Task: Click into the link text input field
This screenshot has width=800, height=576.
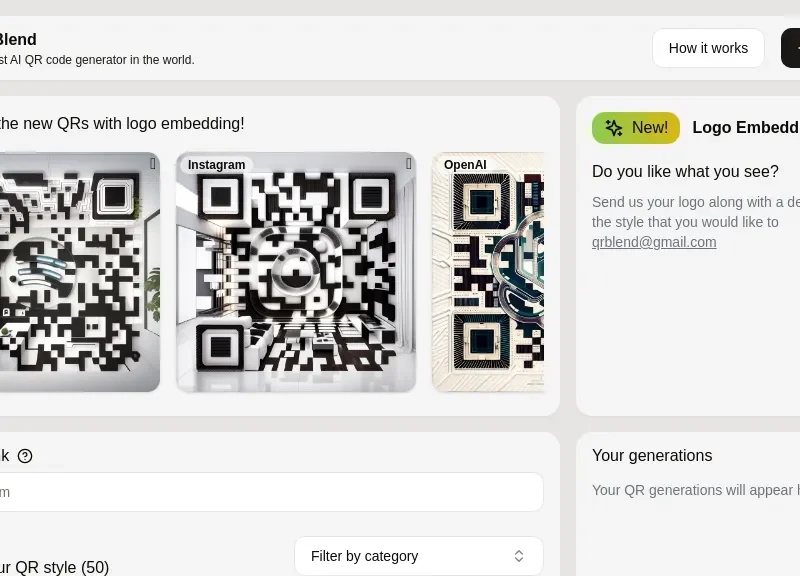Action: 270,492
